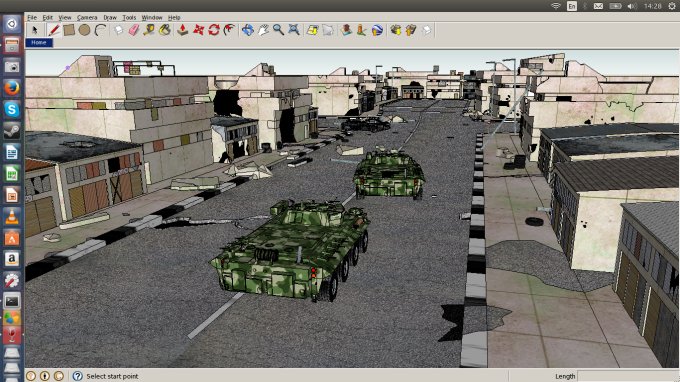
Task: Open the mail envelope indicator
Action: pyautogui.click(x=598, y=6)
